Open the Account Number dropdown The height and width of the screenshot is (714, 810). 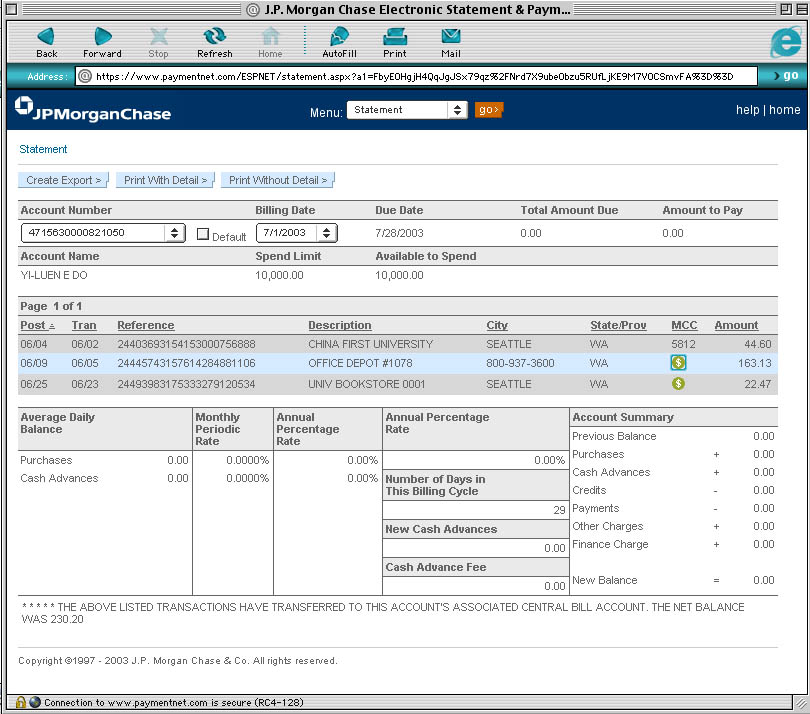(103, 233)
